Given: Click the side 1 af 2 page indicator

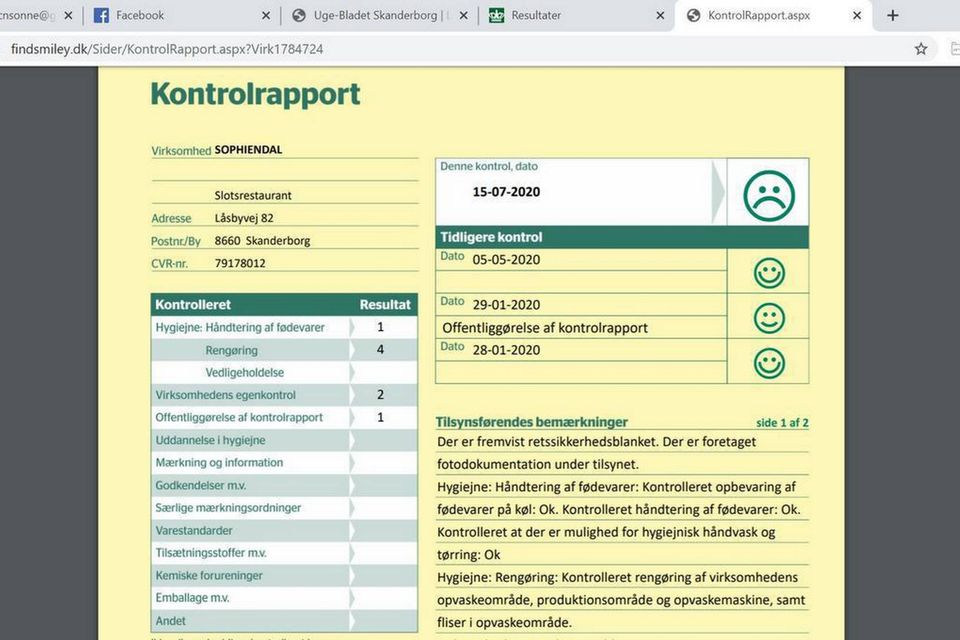Looking at the screenshot, I should coord(782,423).
